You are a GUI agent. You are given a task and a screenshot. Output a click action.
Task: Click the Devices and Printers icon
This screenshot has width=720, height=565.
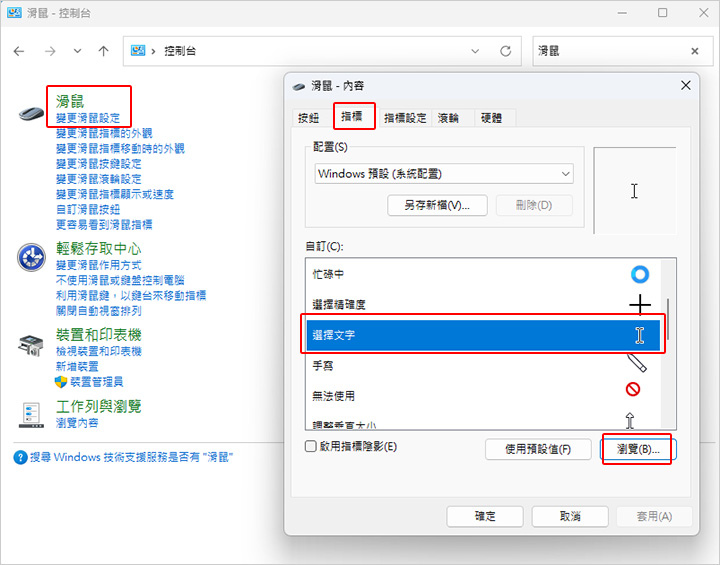(x=31, y=345)
